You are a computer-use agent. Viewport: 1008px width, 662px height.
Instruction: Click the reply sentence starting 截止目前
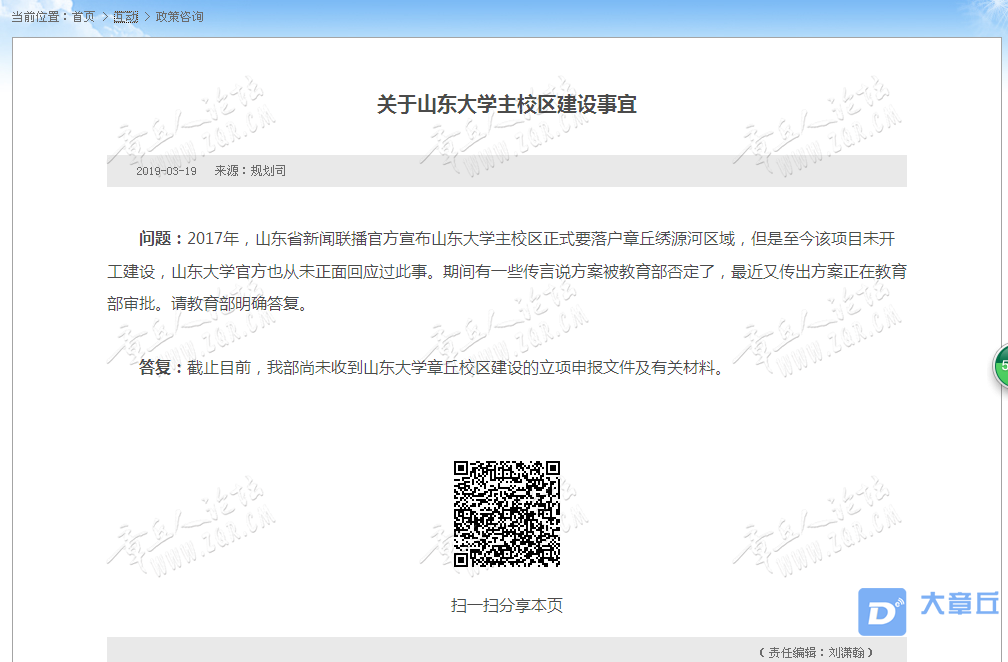click(458, 368)
